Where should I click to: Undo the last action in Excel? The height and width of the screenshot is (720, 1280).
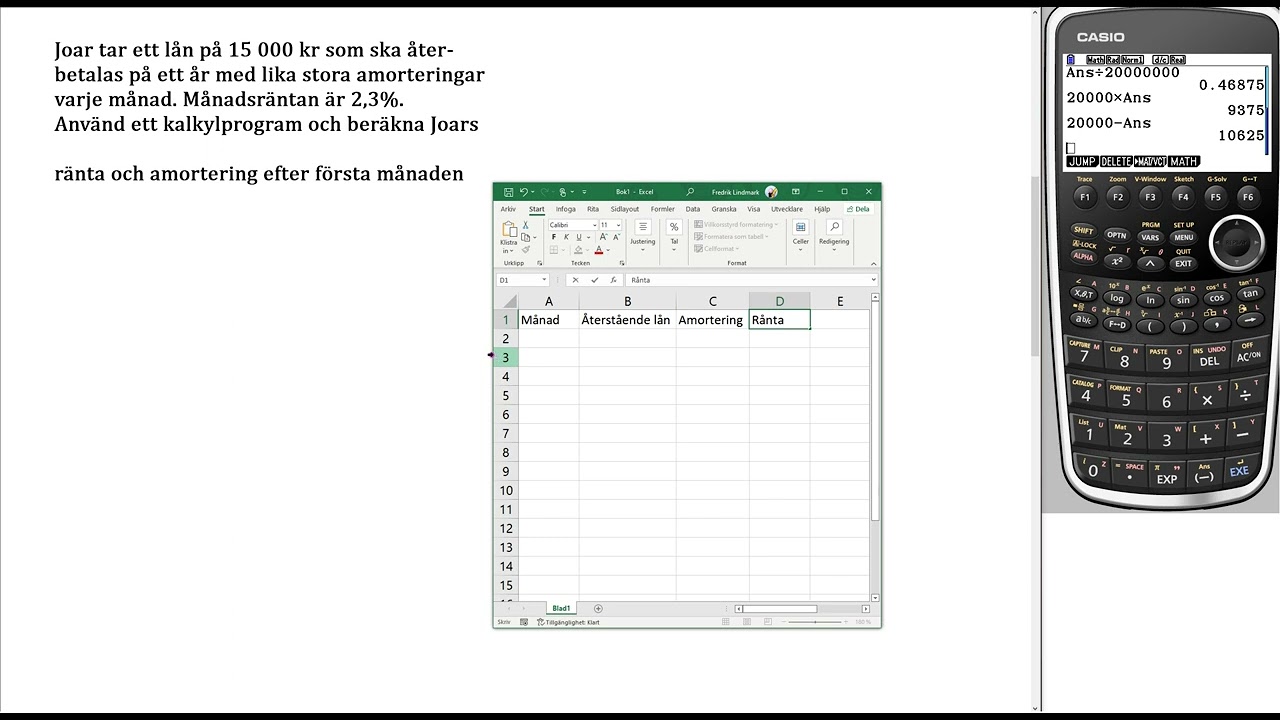(523, 192)
